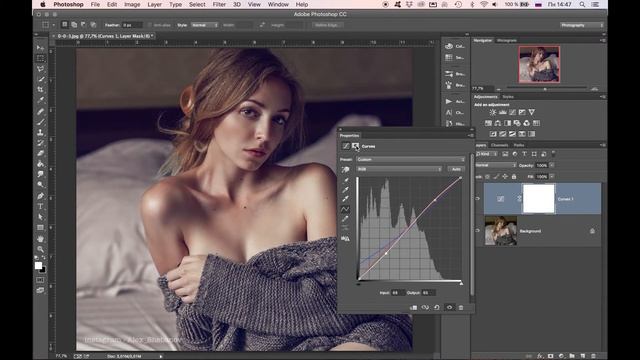Select the Clone Stamp tool
Viewport: 640px width, 360px height.
pyautogui.click(x=40, y=132)
